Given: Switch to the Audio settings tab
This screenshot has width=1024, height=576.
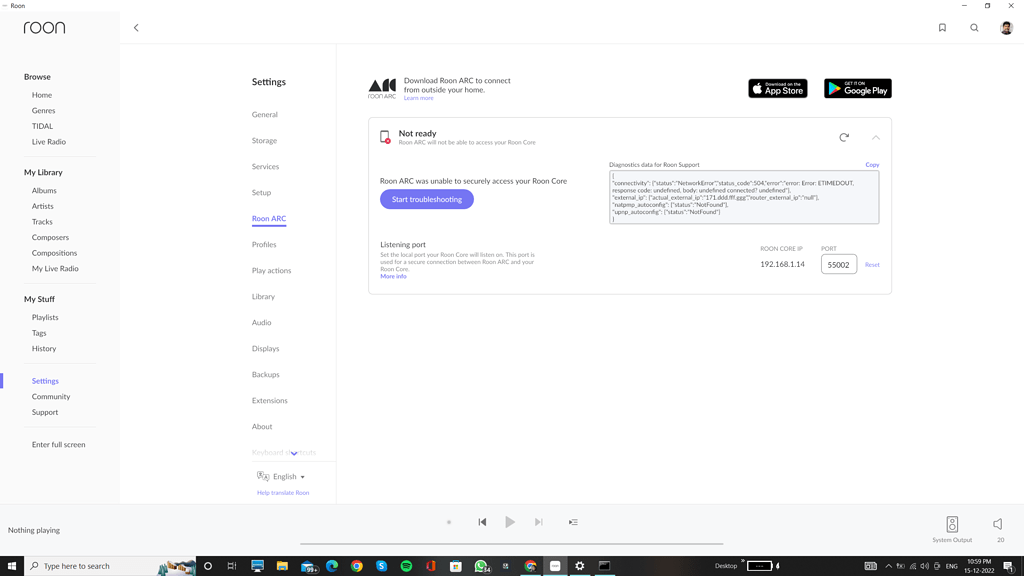Looking at the screenshot, I should (261, 322).
